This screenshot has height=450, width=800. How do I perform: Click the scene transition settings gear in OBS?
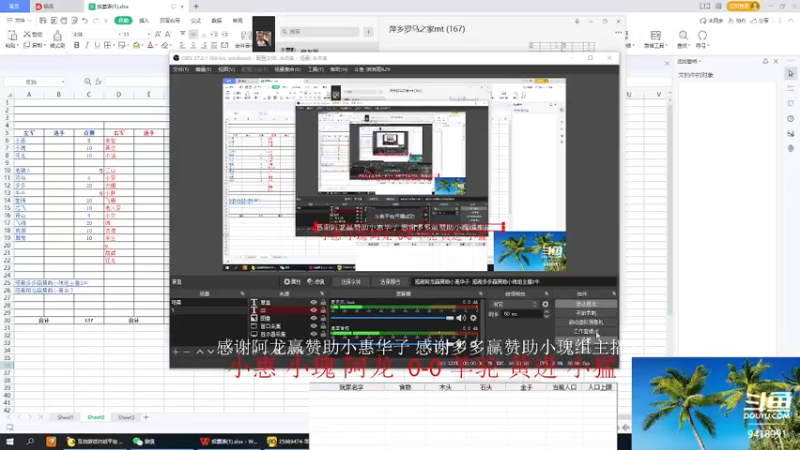click(x=545, y=304)
